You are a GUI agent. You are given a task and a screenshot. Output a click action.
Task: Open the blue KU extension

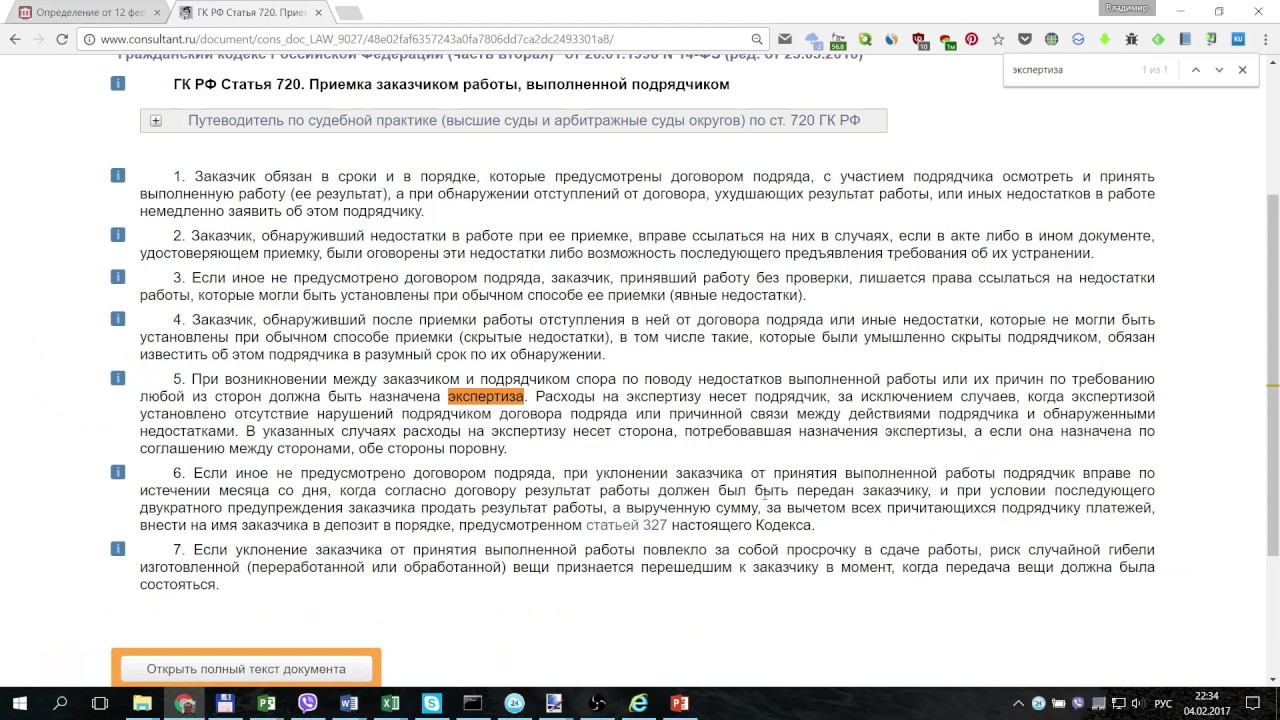1239,39
